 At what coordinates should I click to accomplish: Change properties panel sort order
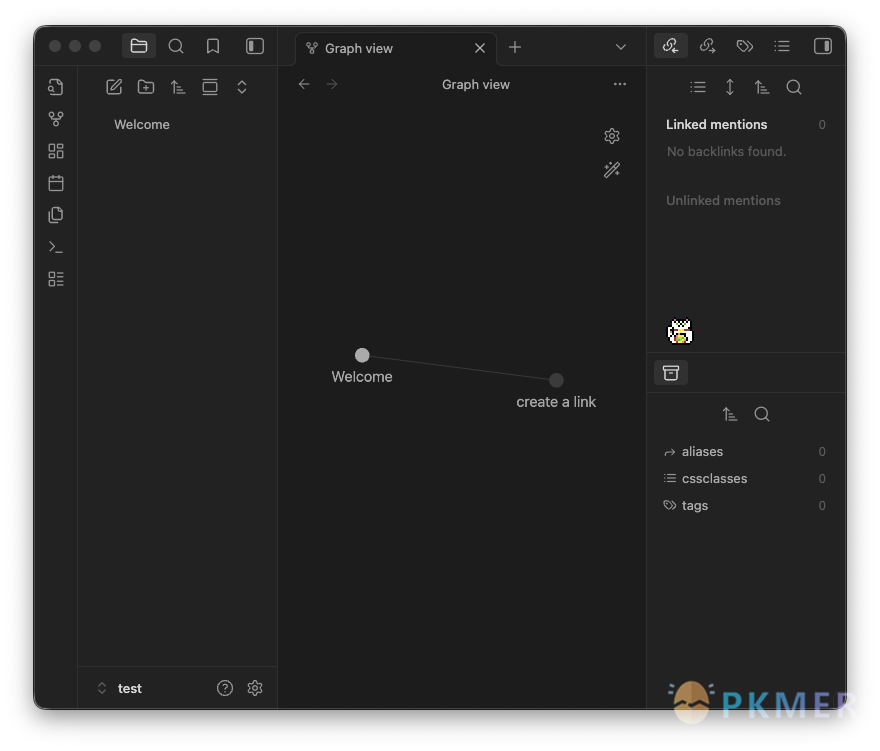[730, 414]
